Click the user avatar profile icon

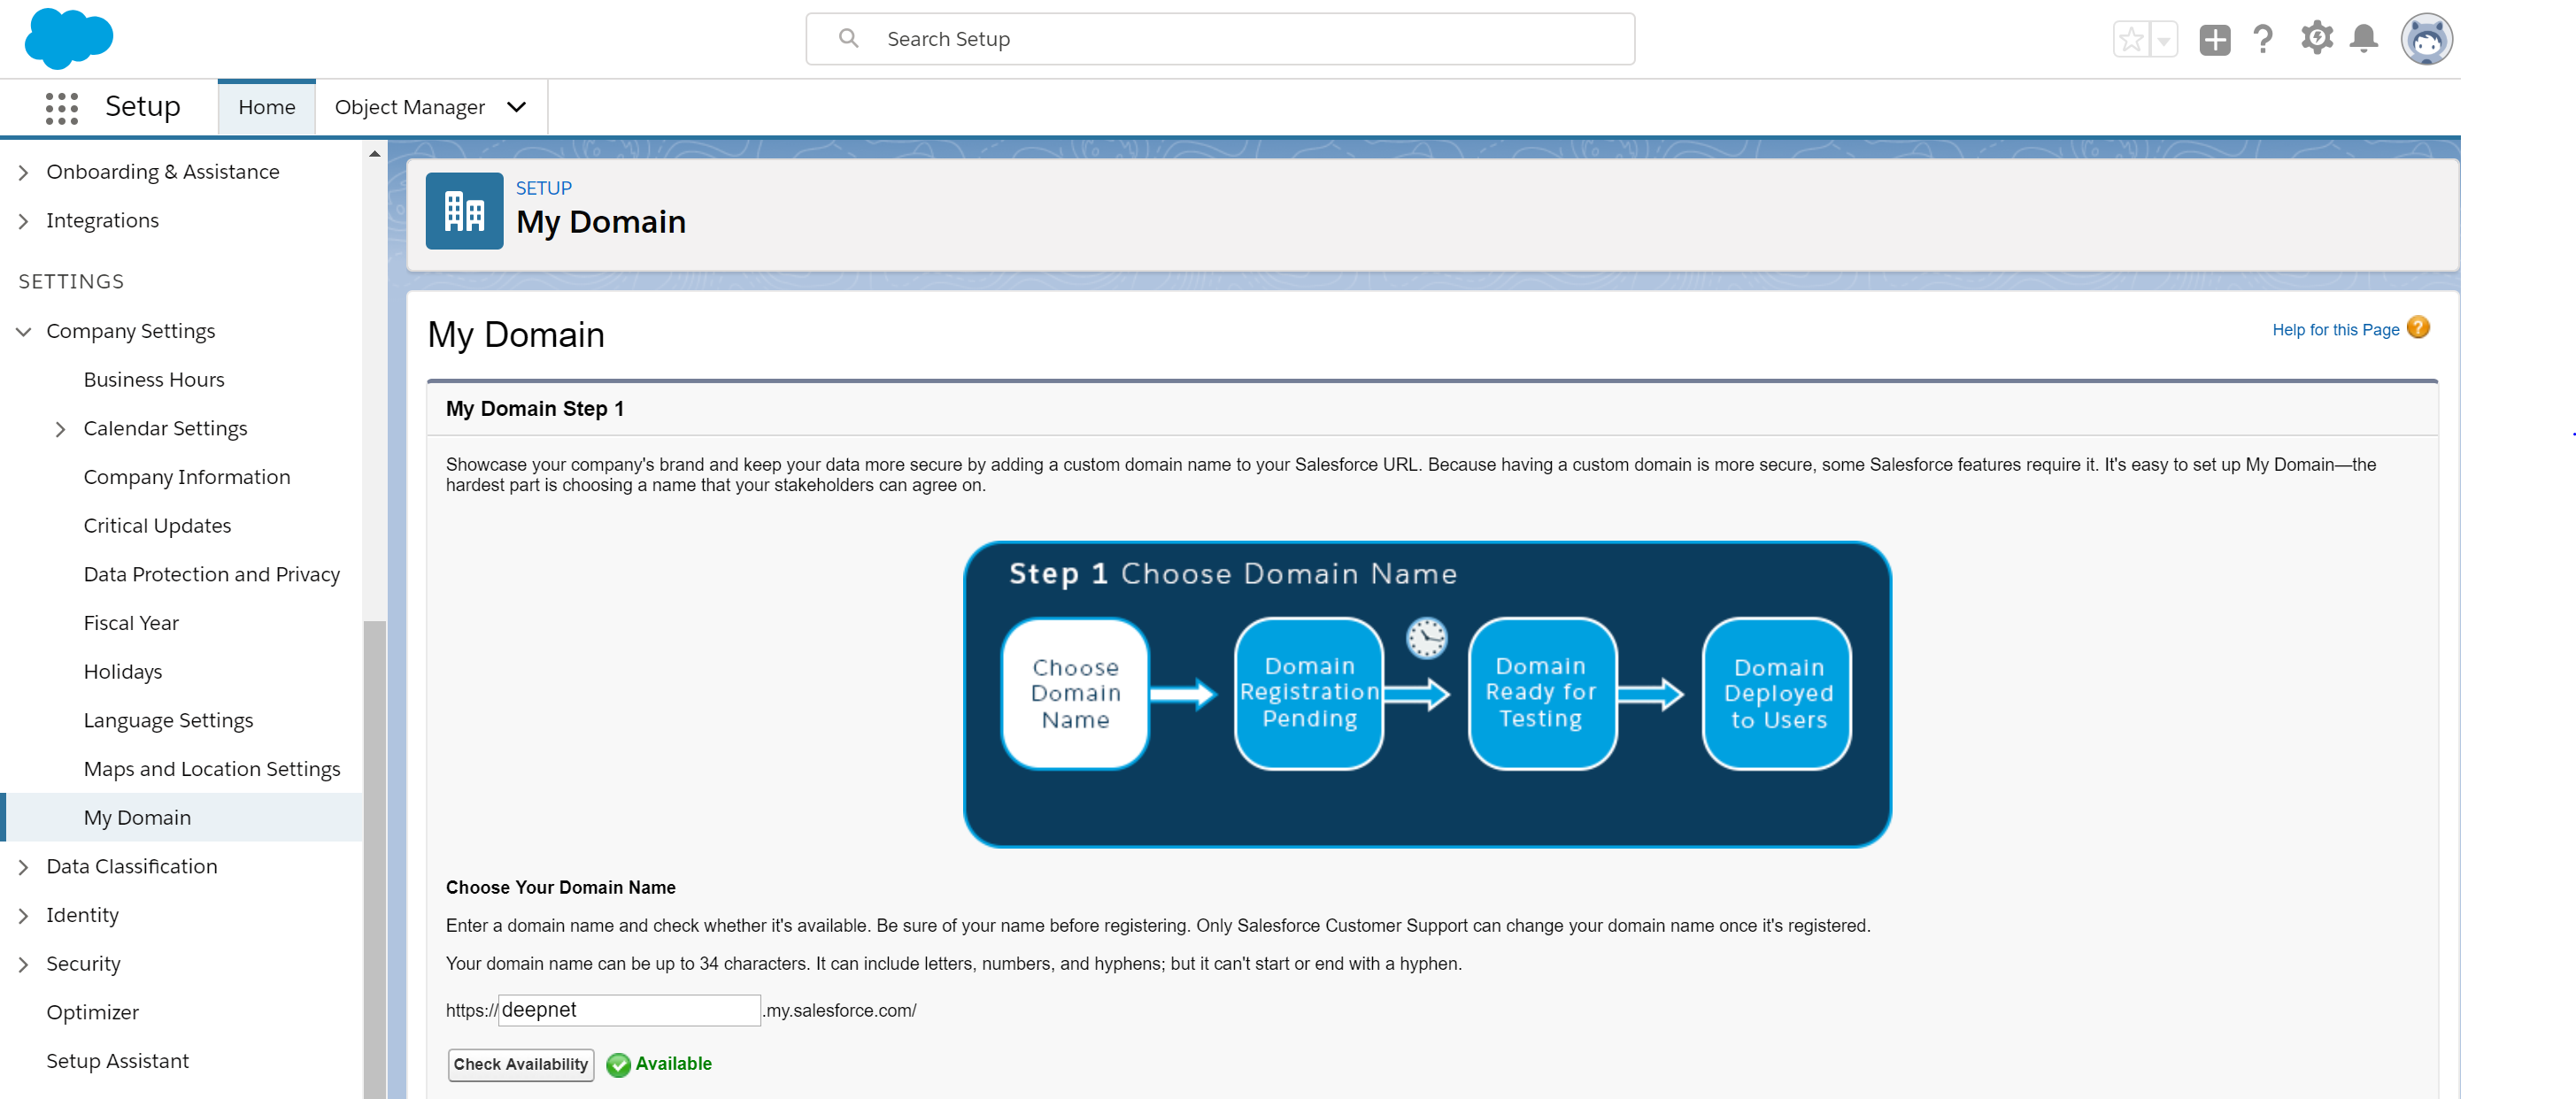pos(2426,40)
